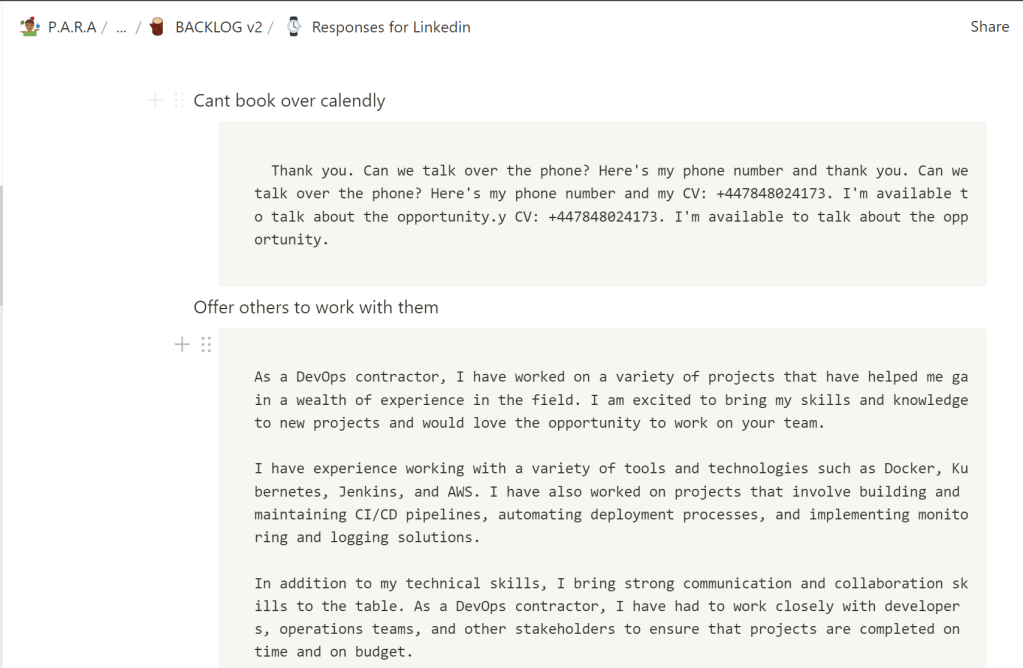This screenshot has height=668, width=1023.
Task: Click the watch icon beside Responses for Linkedin
Action: (x=294, y=27)
